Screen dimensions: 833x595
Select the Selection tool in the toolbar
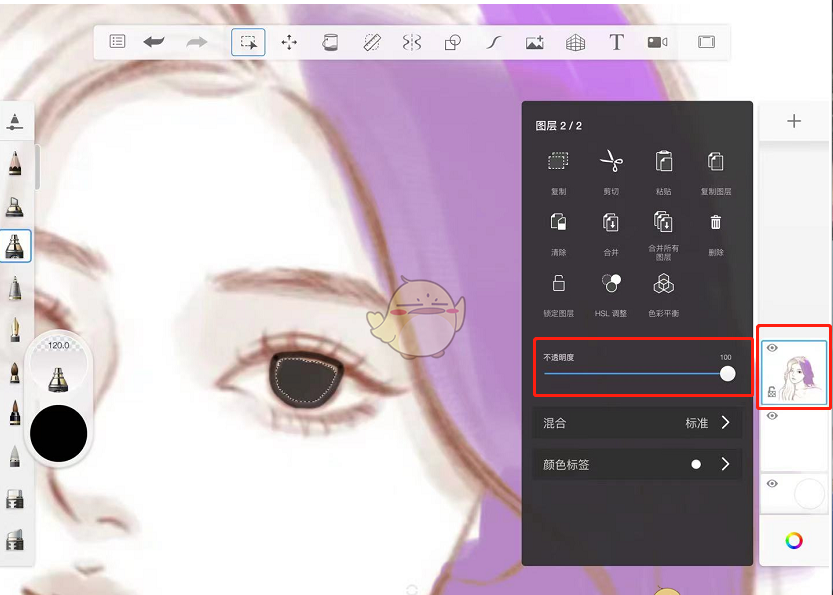click(248, 42)
